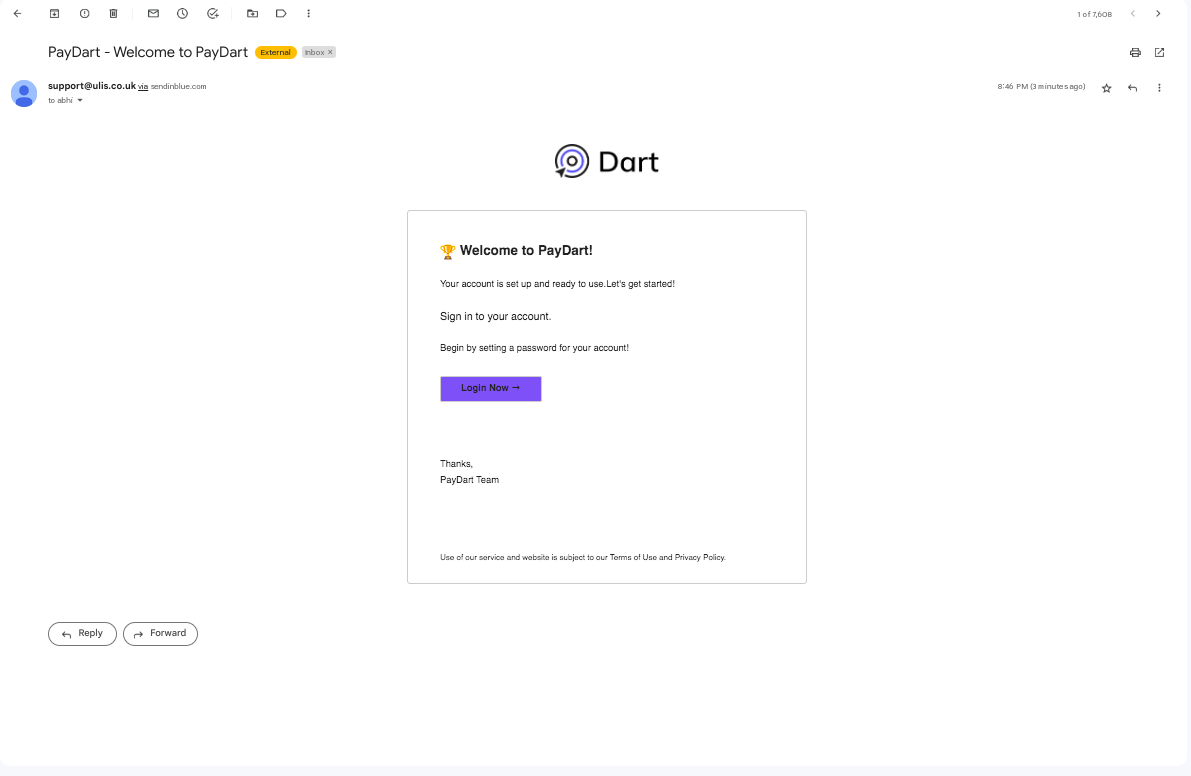
Task: Mark the email as unread
Action: coord(153,14)
